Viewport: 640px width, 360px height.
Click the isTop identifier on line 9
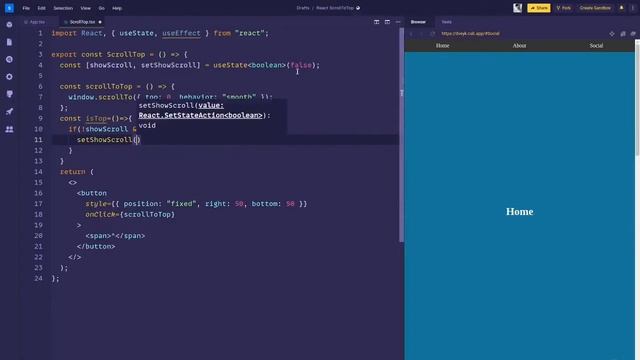[x=96, y=118]
